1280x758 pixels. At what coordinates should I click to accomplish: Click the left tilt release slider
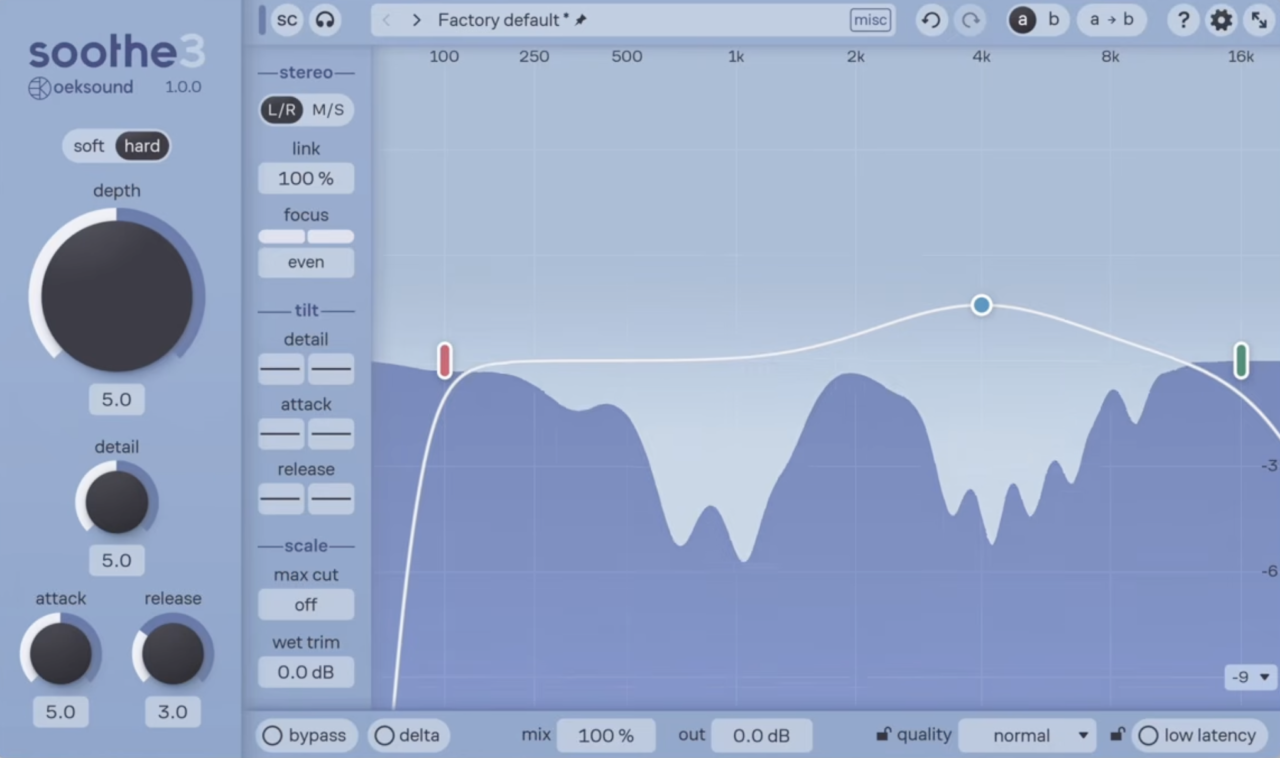[x=281, y=498]
